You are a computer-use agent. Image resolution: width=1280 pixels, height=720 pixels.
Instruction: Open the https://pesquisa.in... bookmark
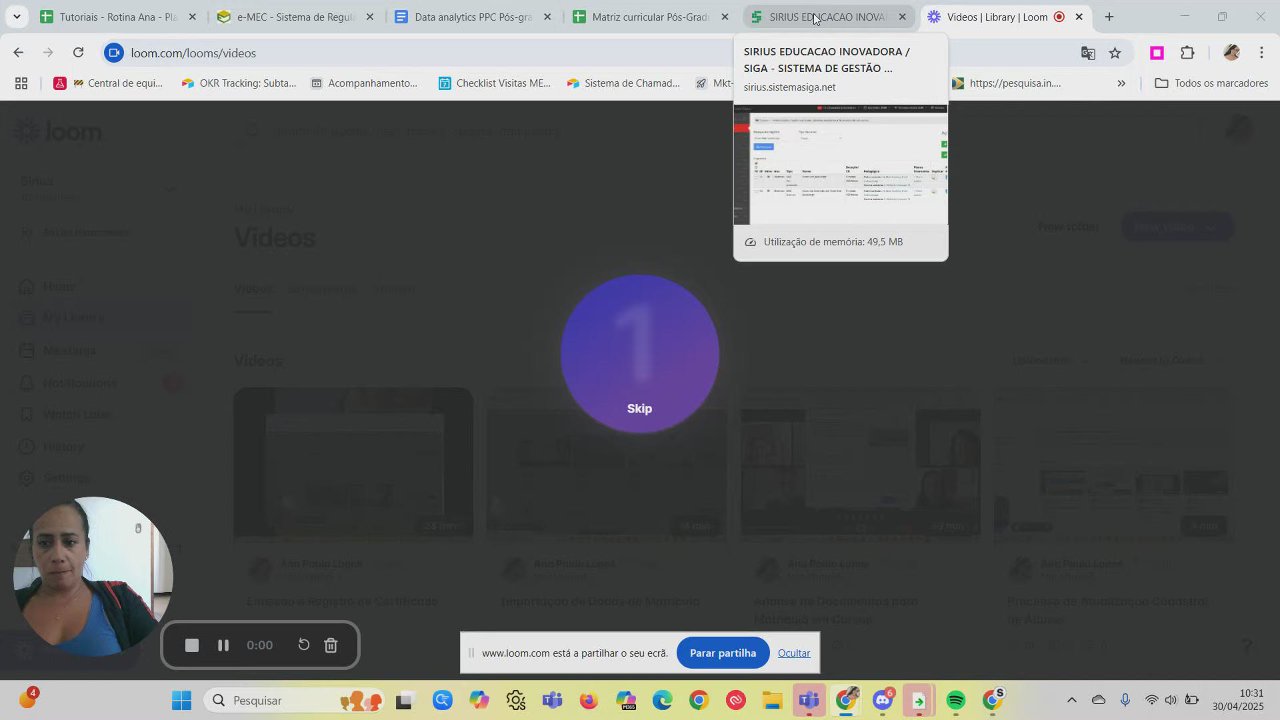[x=1006, y=83]
